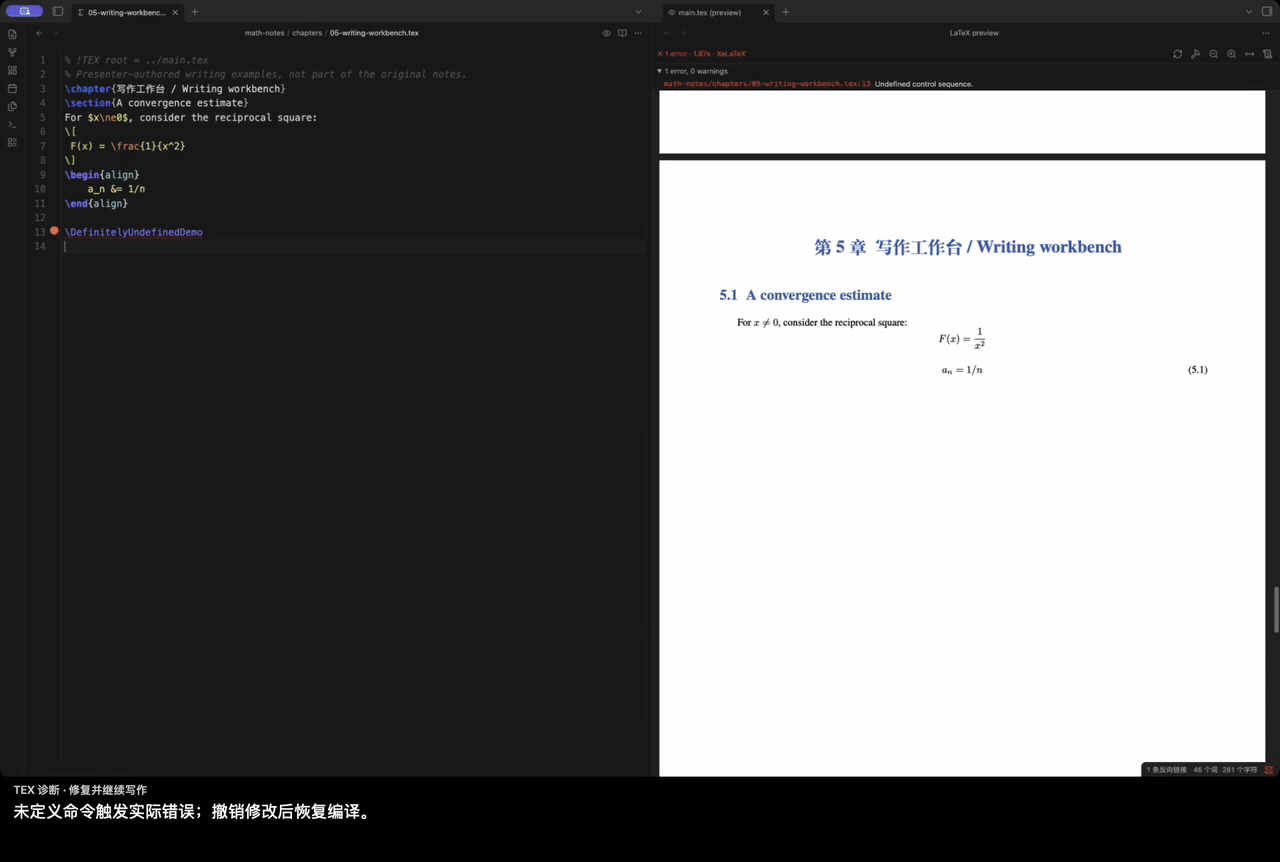This screenshot has width=1280, height=862.
Task: Click the \DefinitelyUndefinedDemo command text
Action: pos(134,232)
